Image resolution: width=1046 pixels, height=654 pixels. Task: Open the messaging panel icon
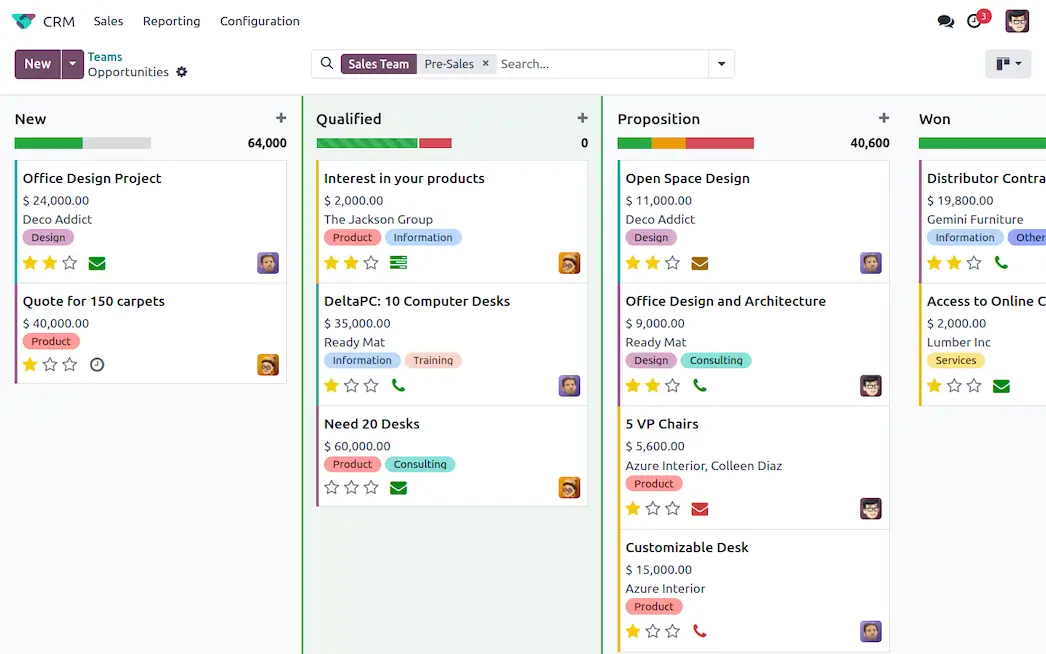tap(945, 20)
